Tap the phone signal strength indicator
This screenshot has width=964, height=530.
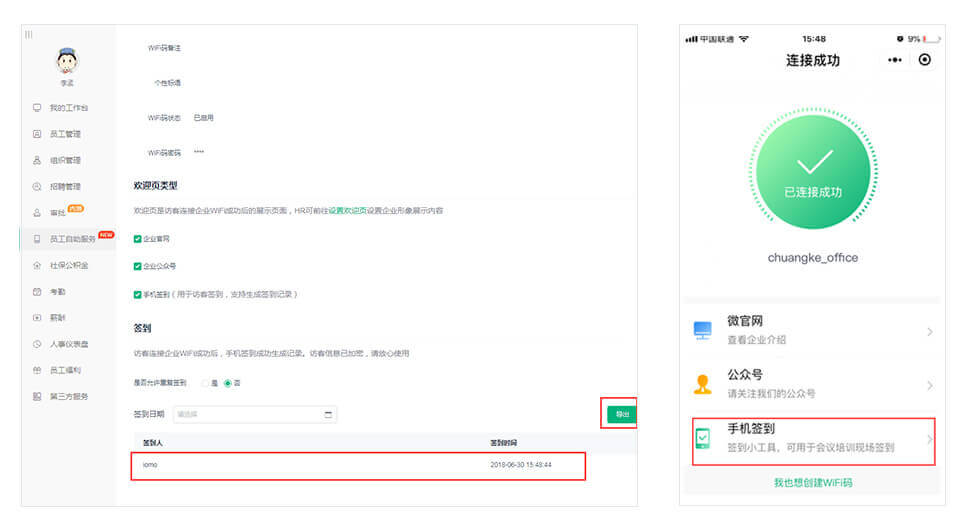point(692,39)
